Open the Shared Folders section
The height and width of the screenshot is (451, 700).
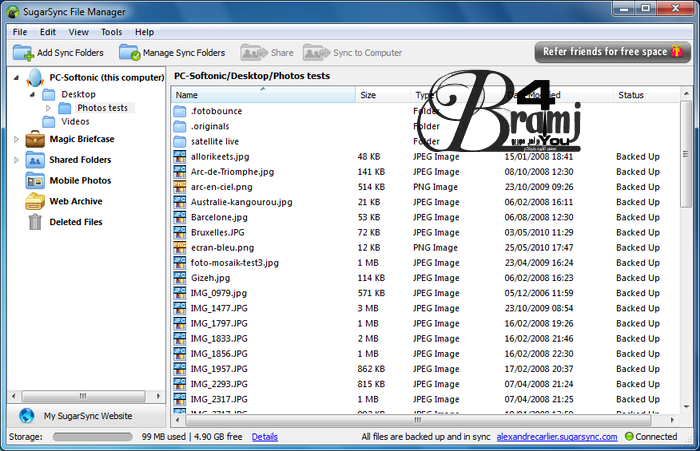click(79, 160)
